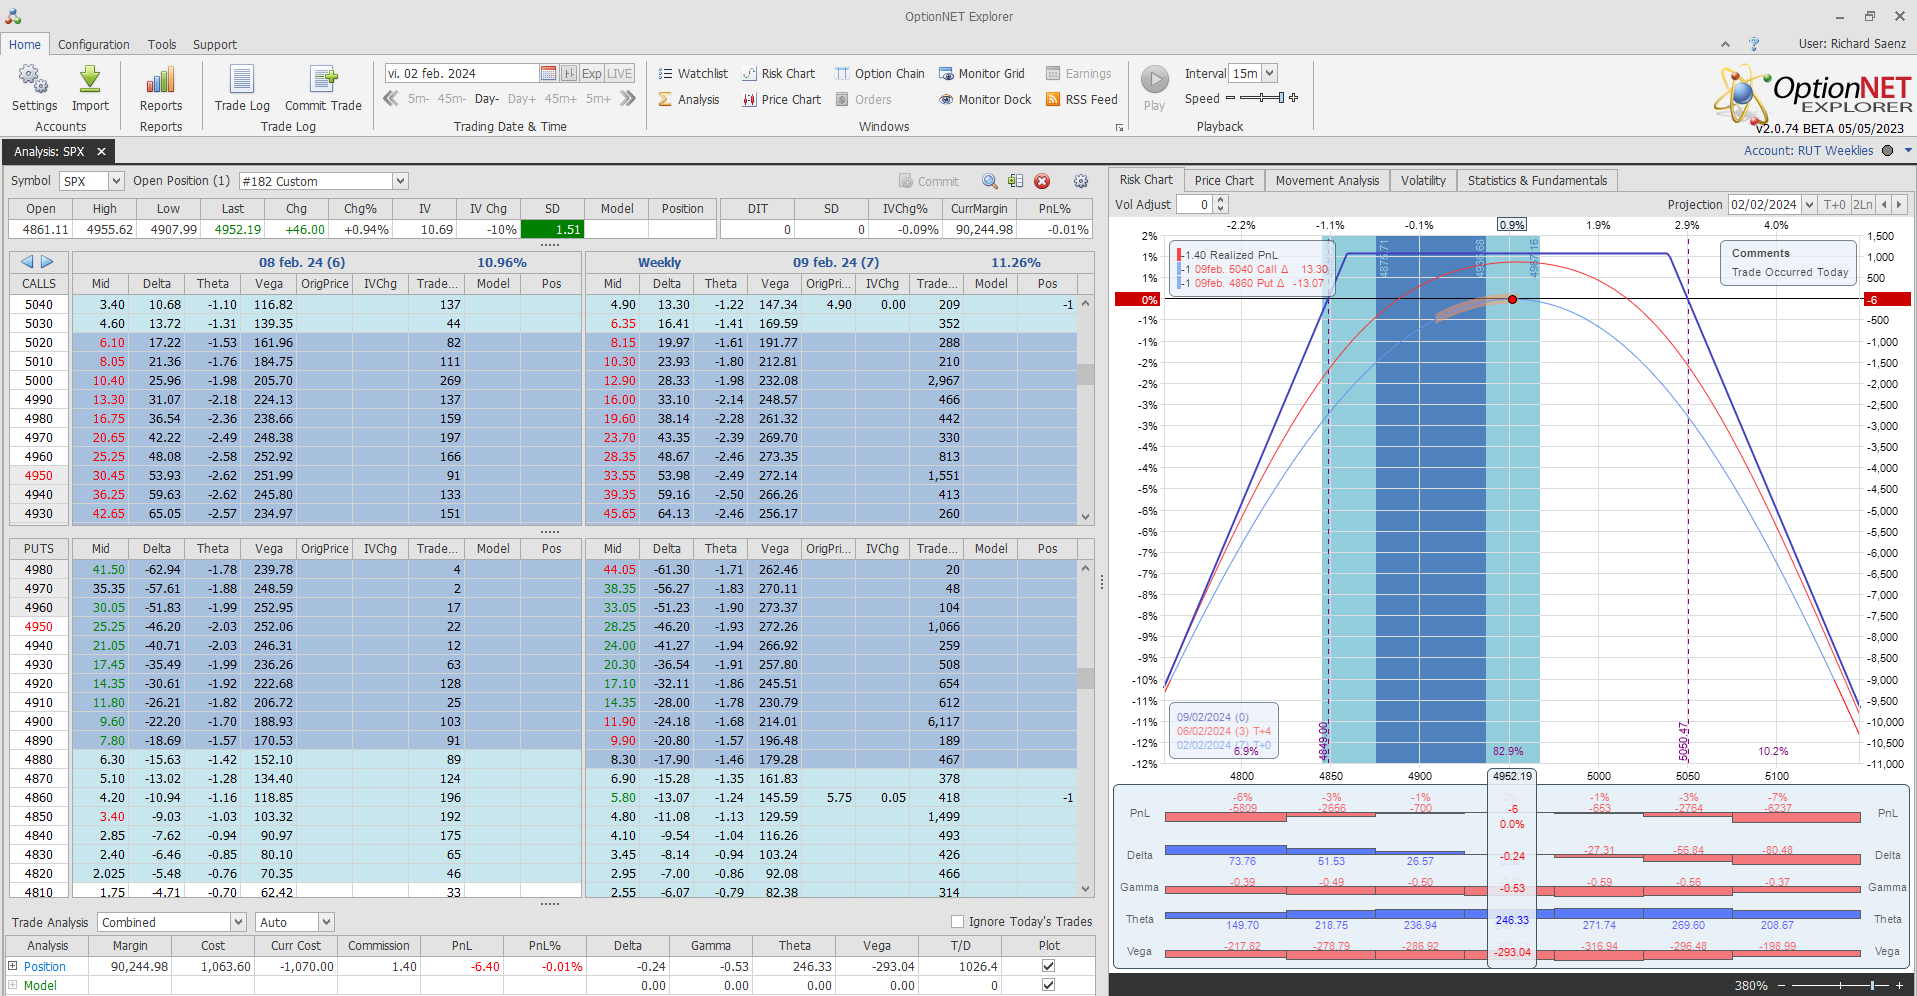The image size is (1917, 996).
Task: Open the Settings gear icon
Action: click(34, 80)
